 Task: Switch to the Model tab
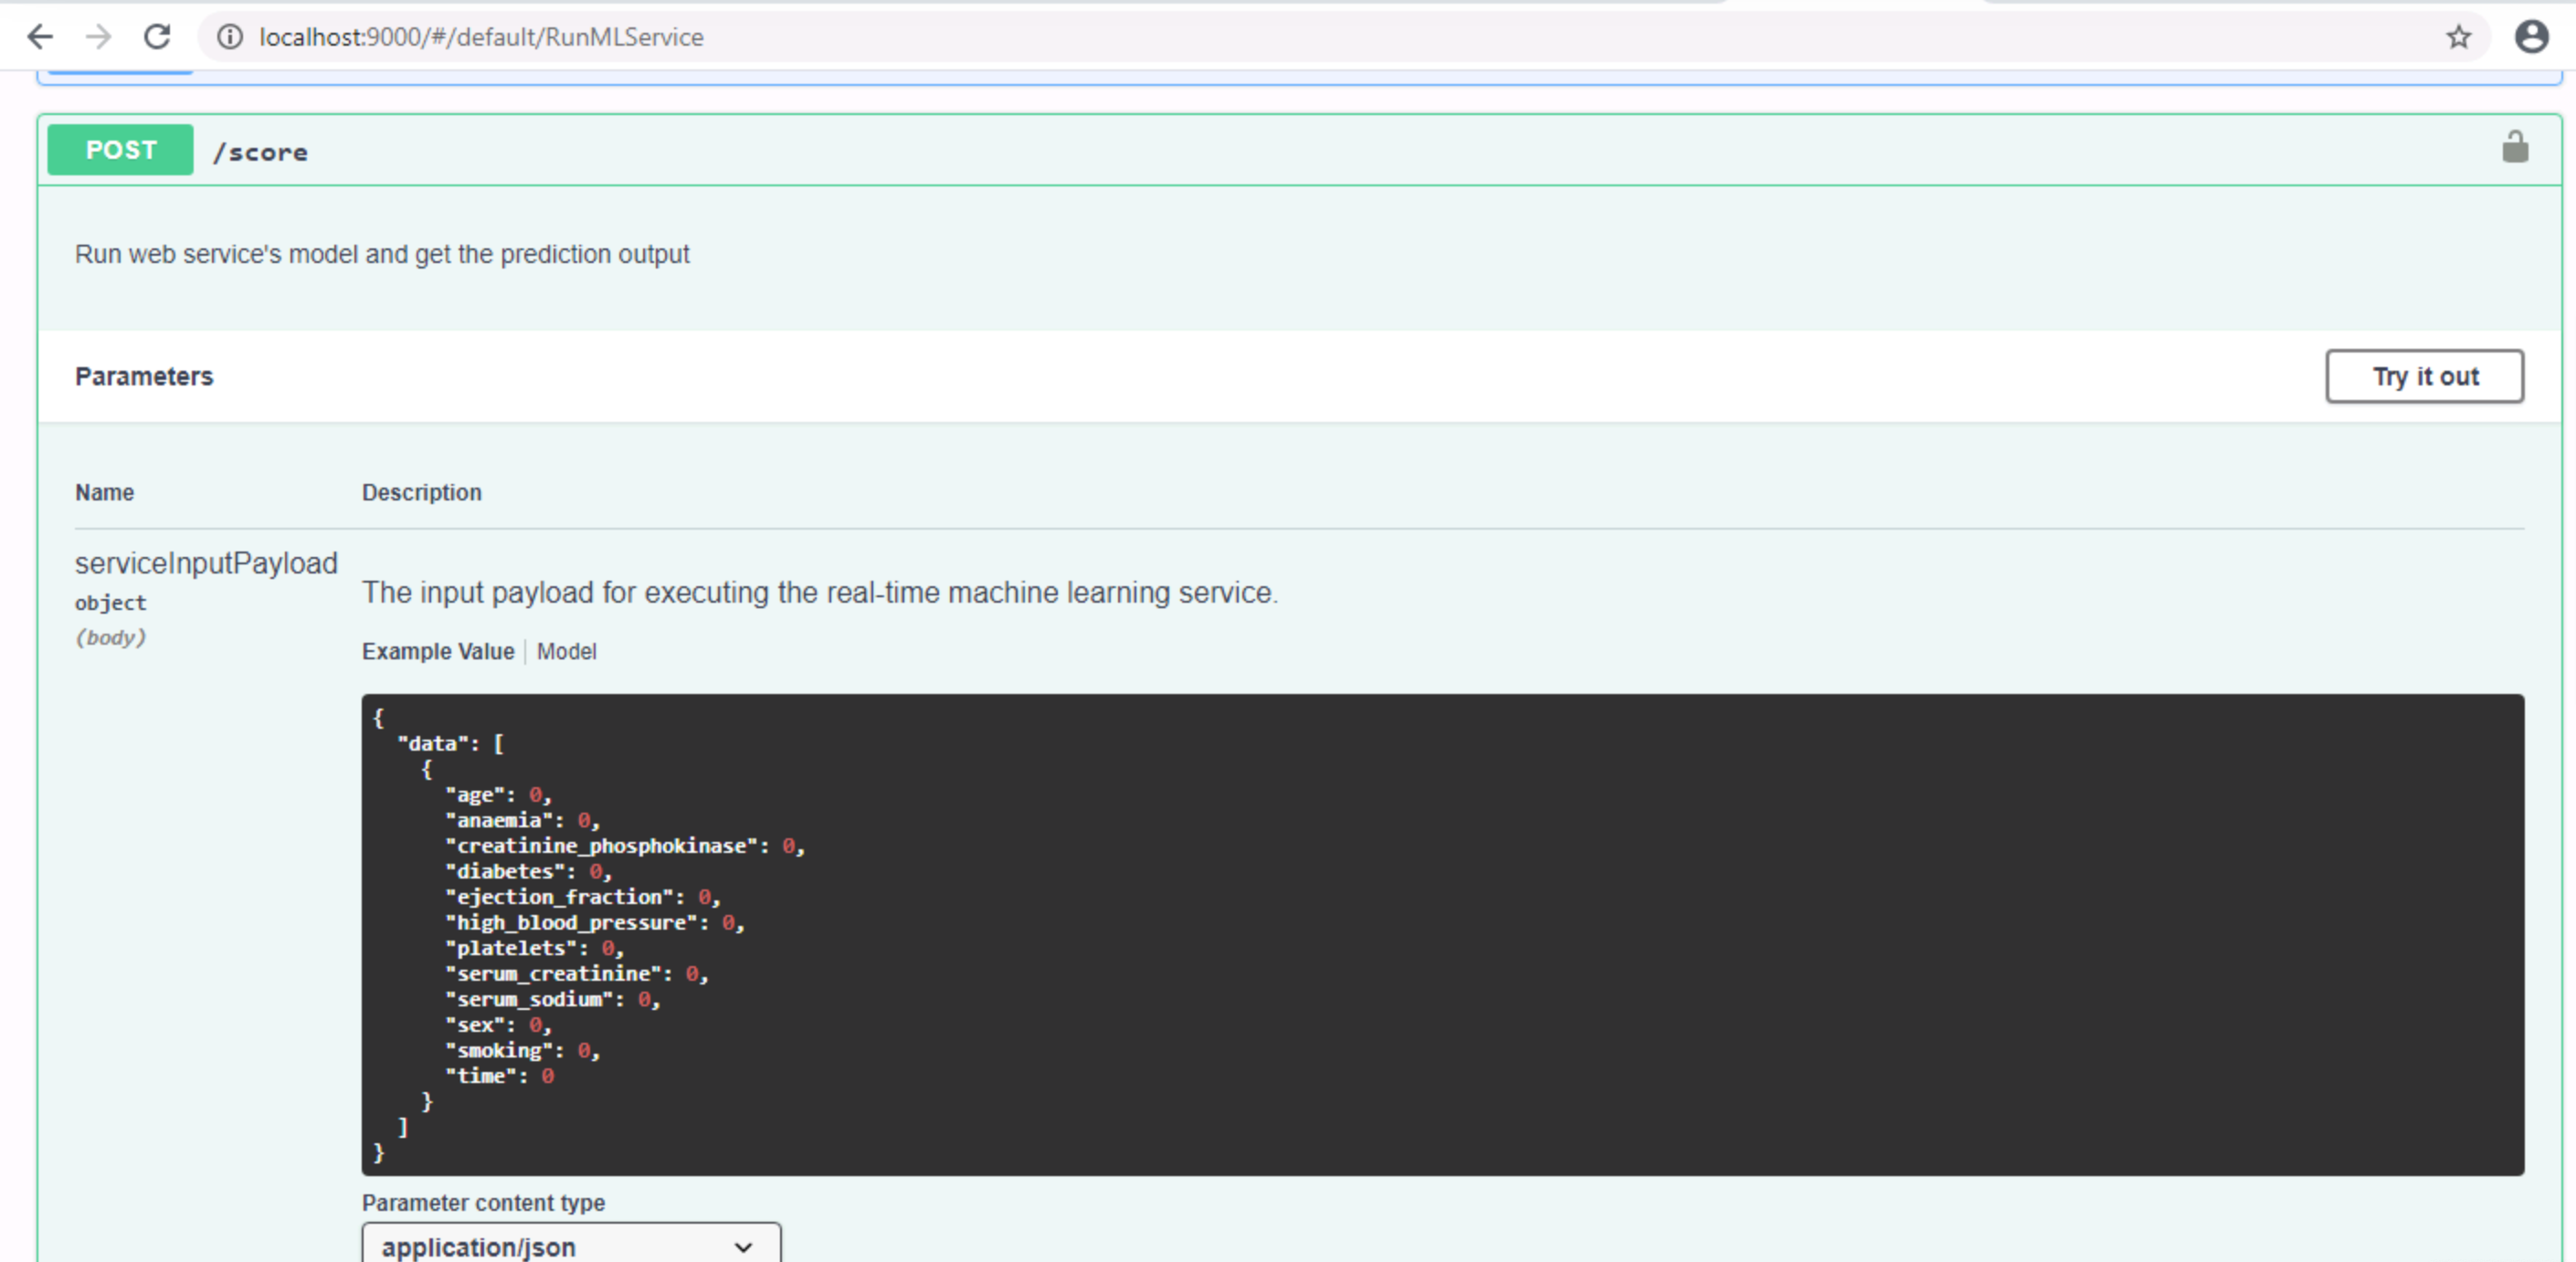566,651
